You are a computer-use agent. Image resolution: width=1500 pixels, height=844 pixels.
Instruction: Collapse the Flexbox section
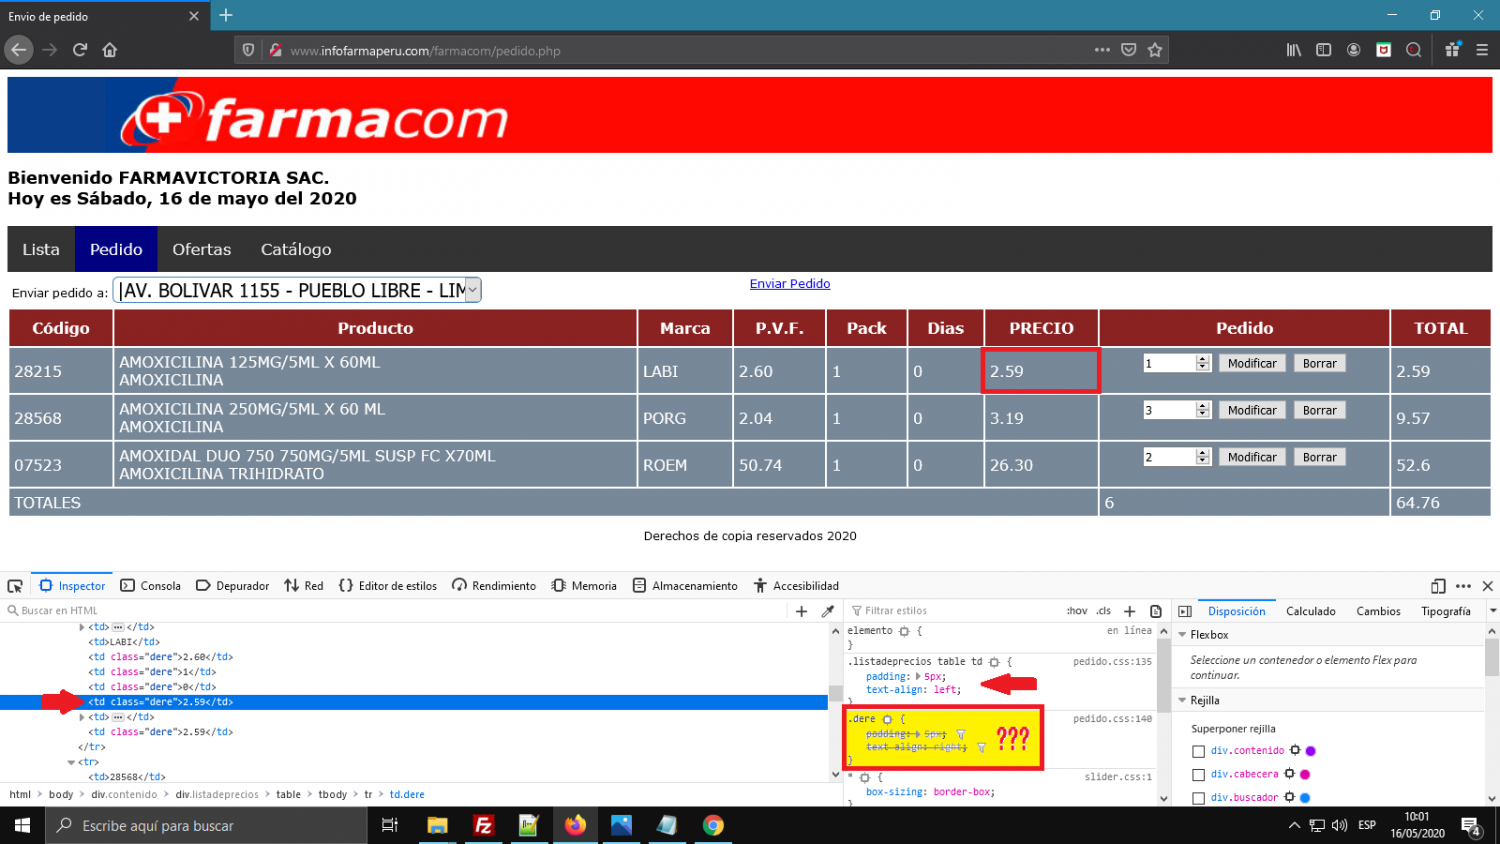point(1183,635)
